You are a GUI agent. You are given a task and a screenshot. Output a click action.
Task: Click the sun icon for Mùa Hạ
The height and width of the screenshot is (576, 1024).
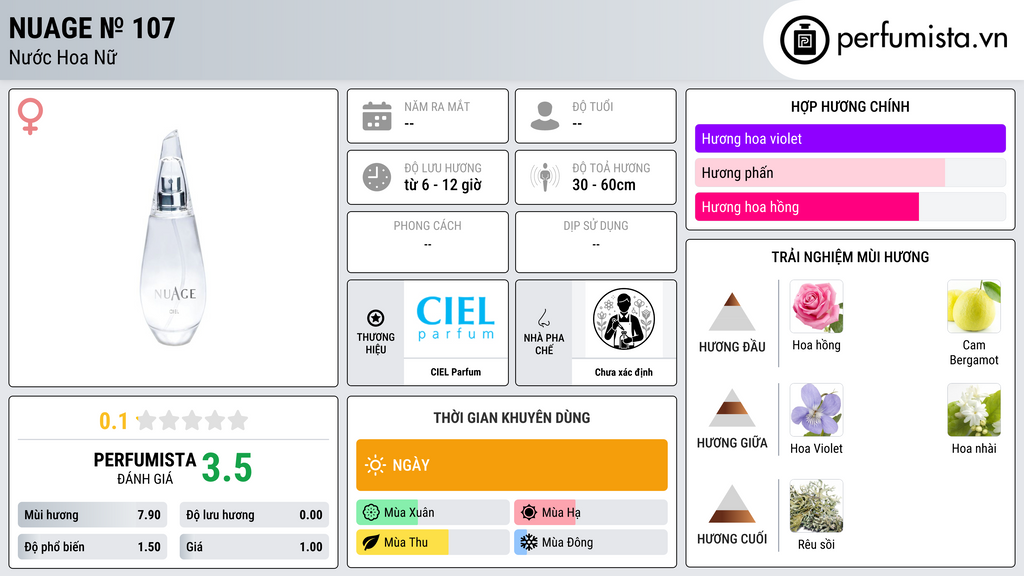click(x=529, y=513)
